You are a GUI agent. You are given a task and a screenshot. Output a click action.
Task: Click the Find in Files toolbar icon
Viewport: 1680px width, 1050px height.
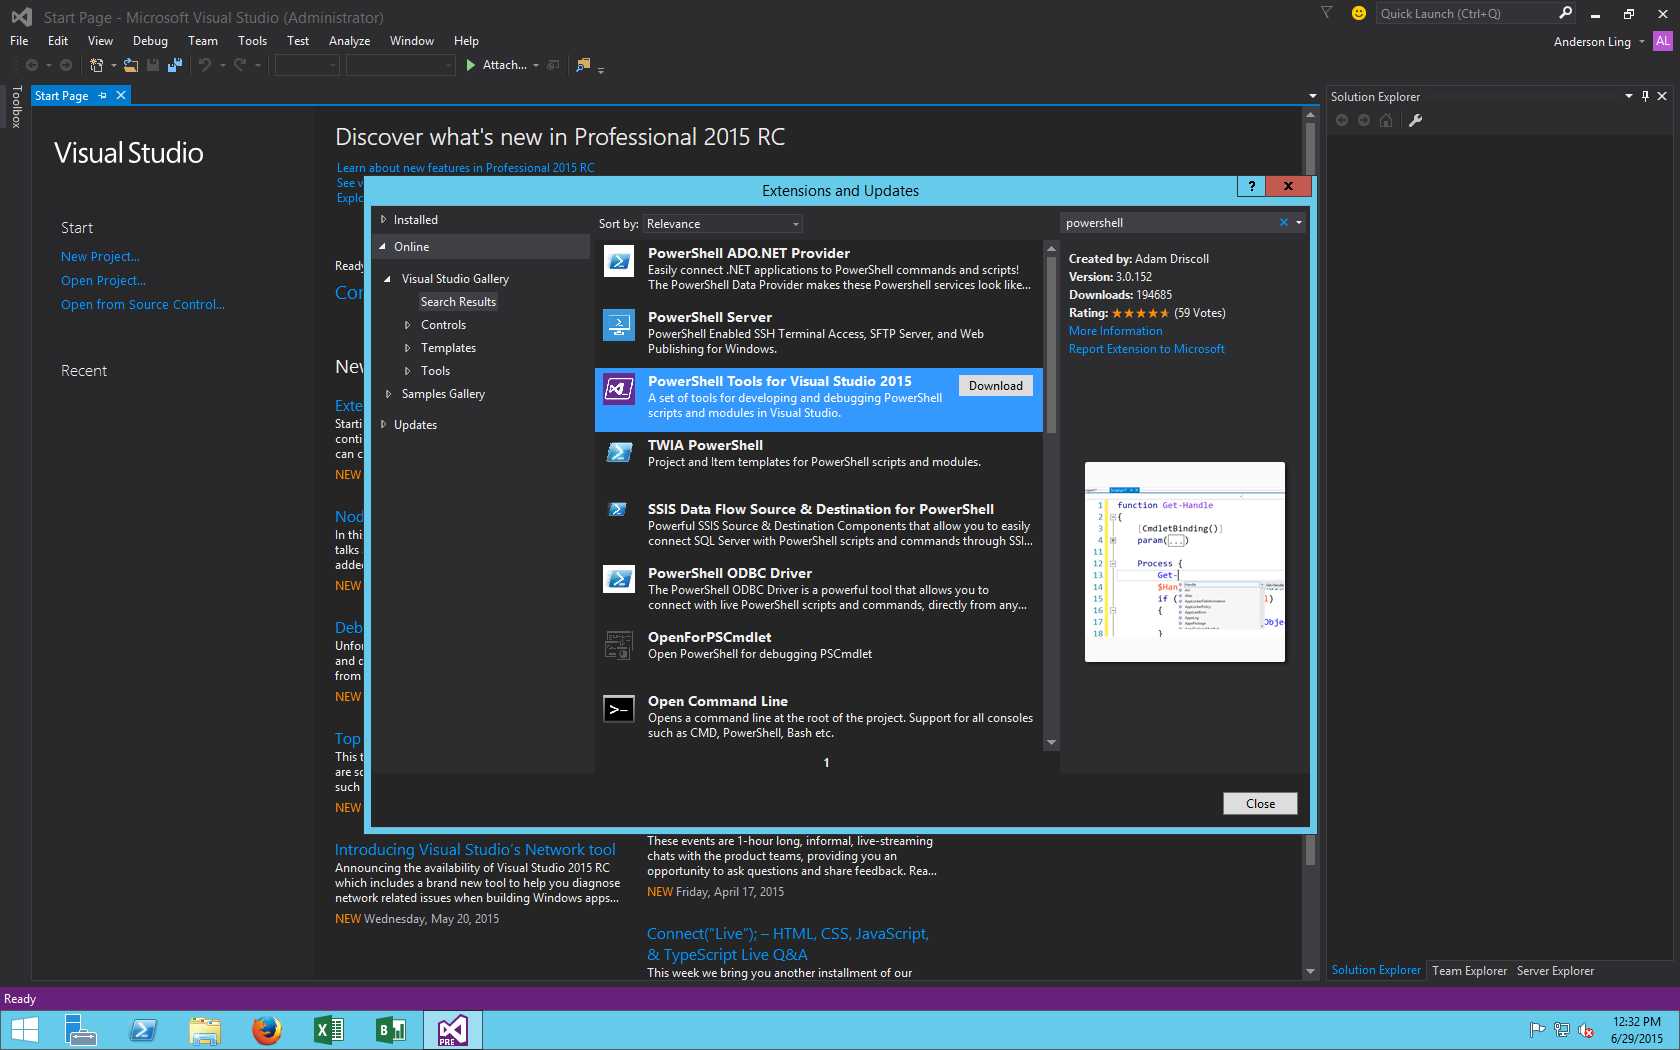583,65
